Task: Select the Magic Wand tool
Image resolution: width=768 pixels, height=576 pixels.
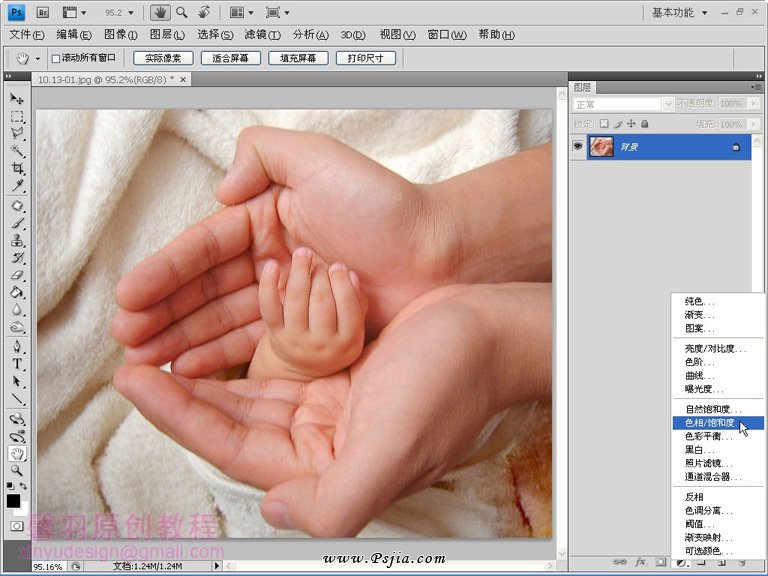Action: point(17,152)
